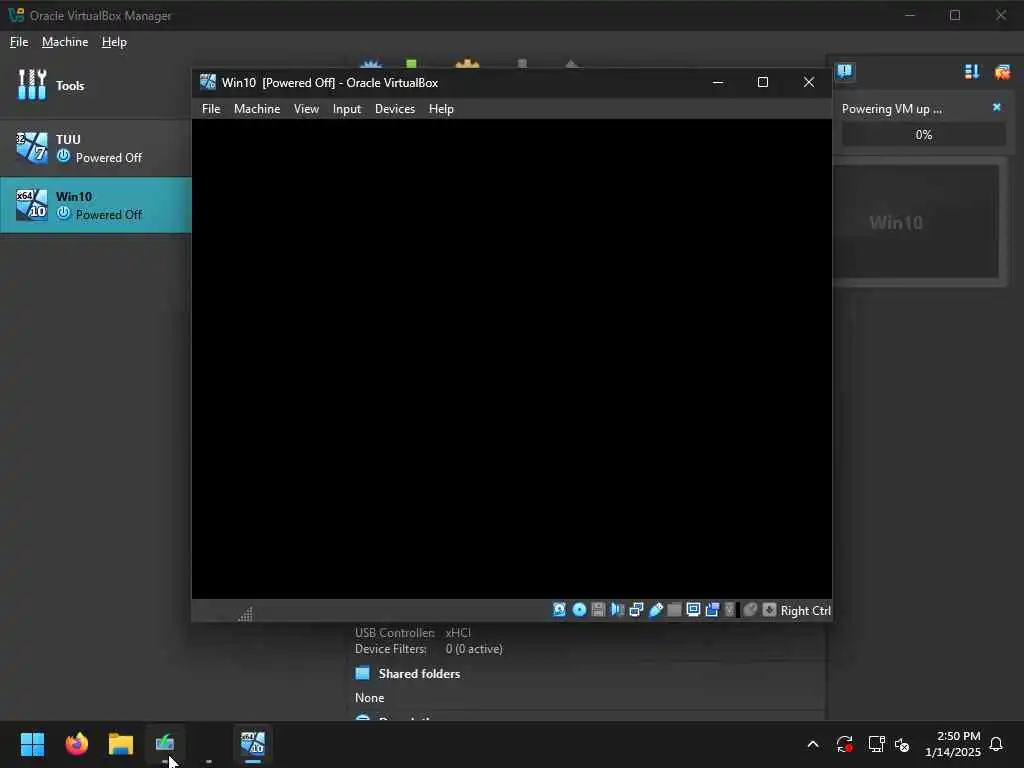Viewport: 1024px width, 768px height.
Task: Open Windows Start menu
Action: (33, 744)
